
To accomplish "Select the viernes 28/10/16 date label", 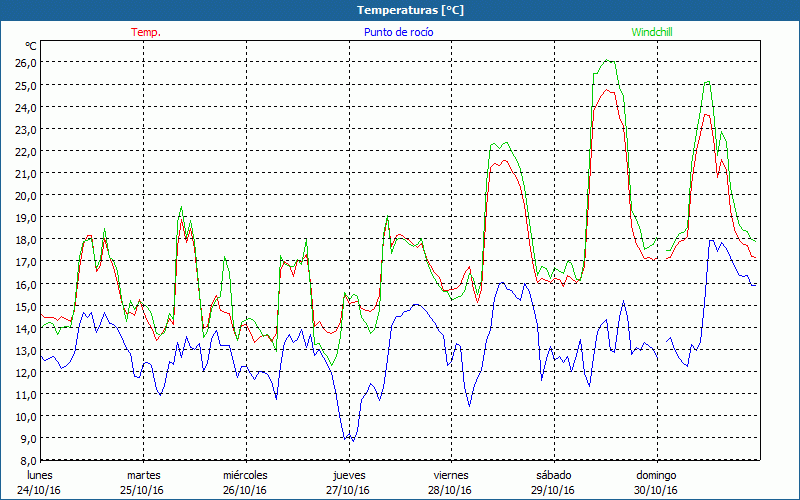I will pyautogui.click(x=451, y=482).
